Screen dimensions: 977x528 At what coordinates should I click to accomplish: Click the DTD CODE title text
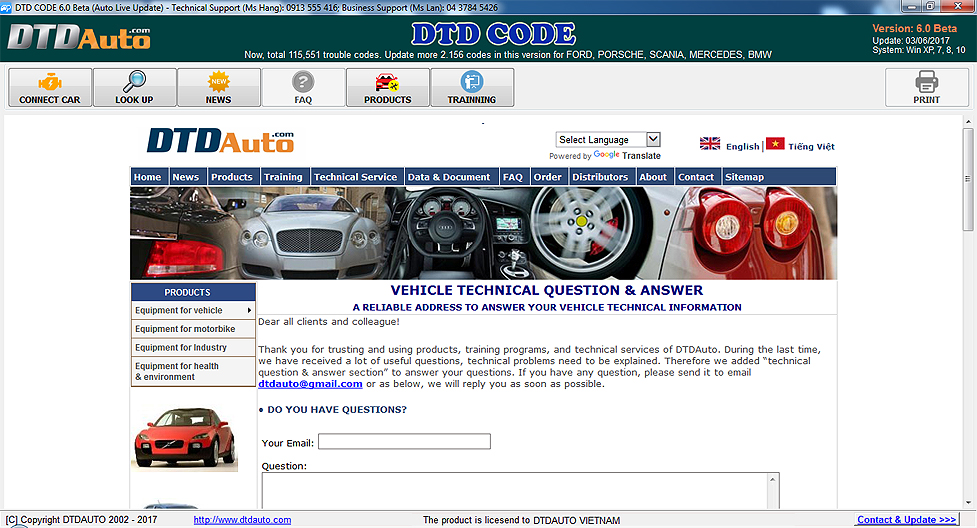tap(493, 34)
